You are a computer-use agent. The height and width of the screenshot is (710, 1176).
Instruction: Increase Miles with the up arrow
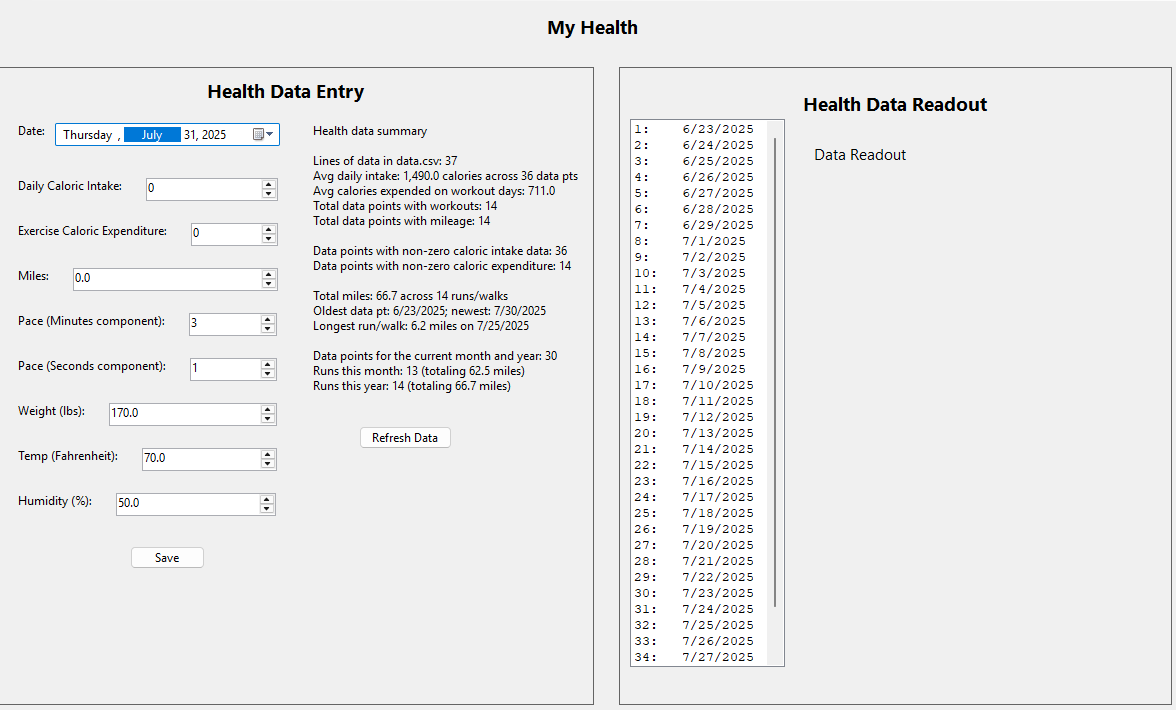[x=268, y=274]
